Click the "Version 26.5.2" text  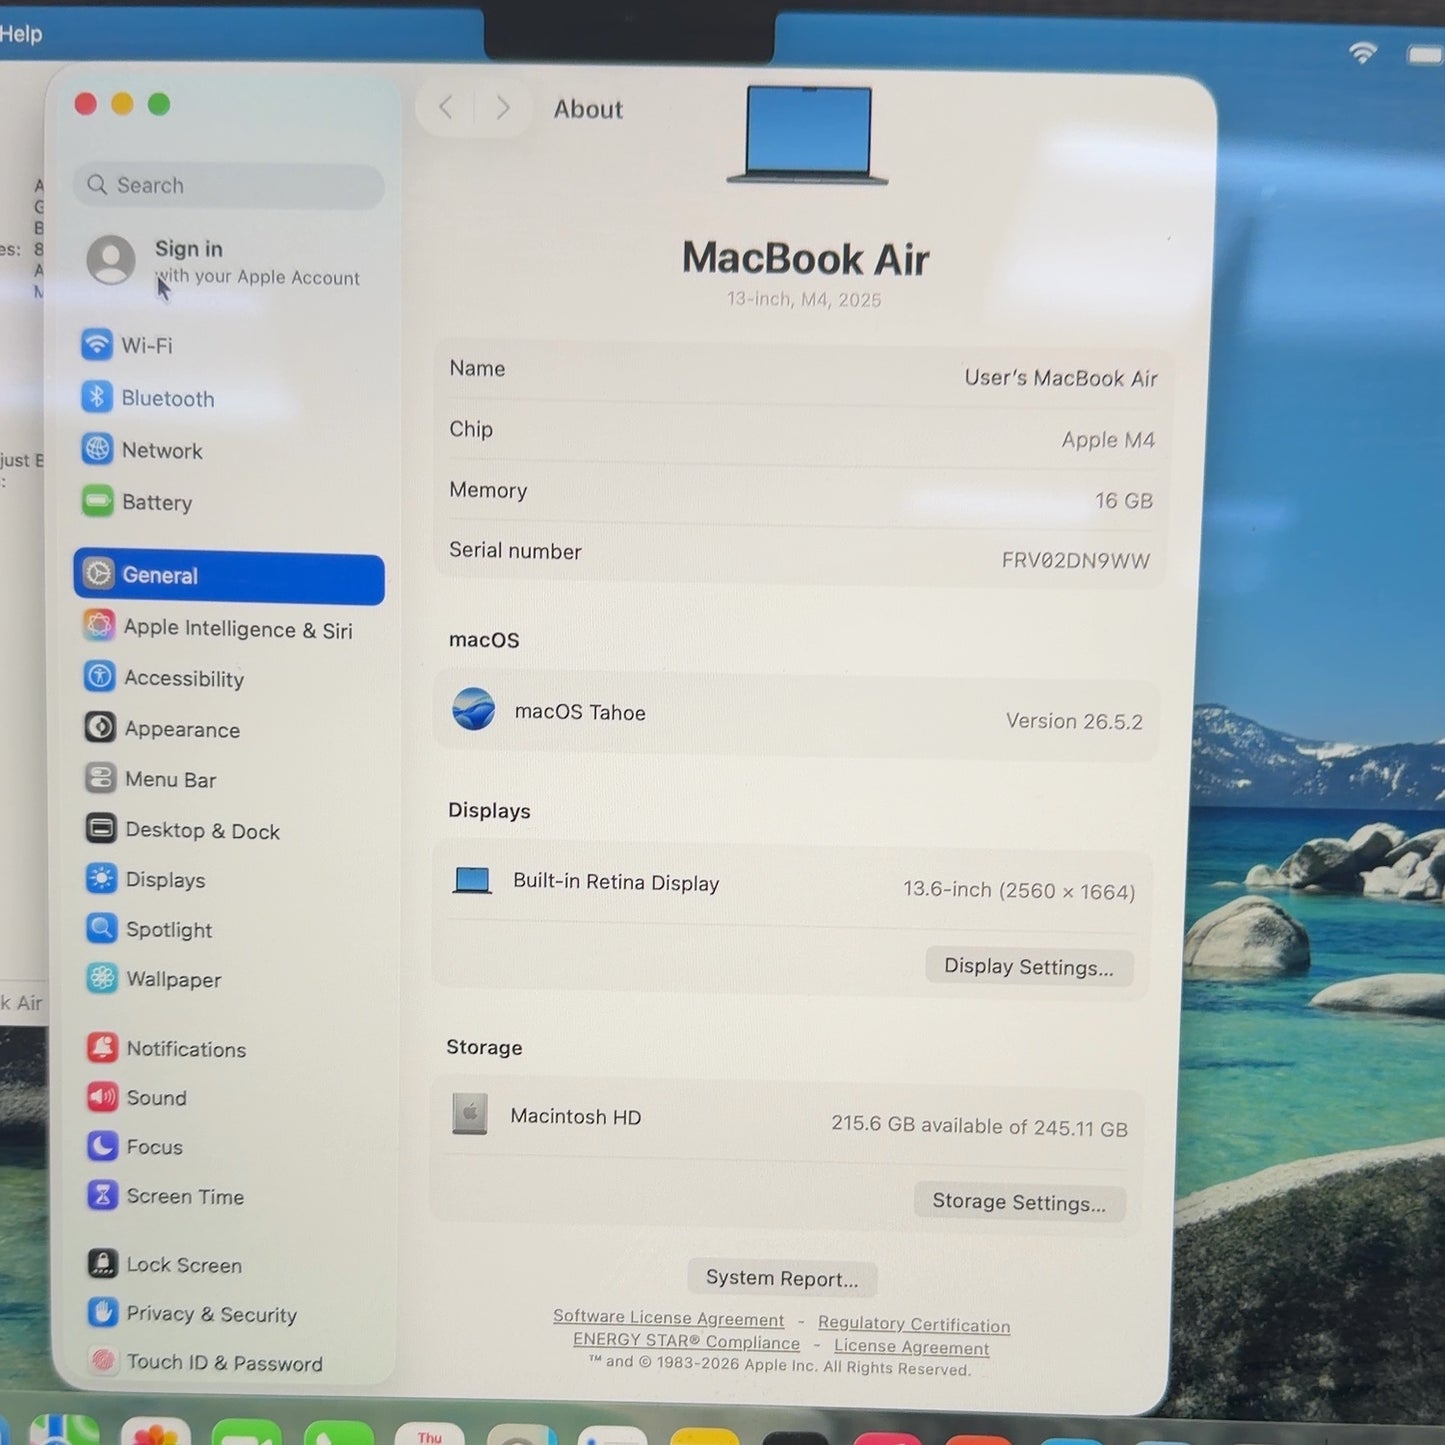[1074, 721]
